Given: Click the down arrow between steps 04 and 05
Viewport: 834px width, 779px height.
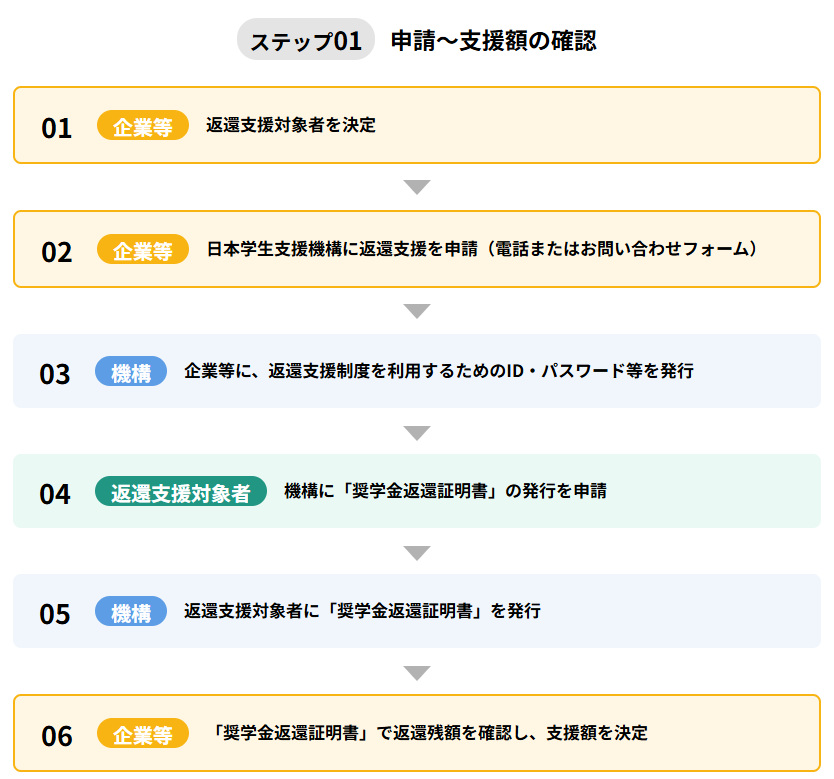Looking at the screenshot, I should [x=417, y=553].
